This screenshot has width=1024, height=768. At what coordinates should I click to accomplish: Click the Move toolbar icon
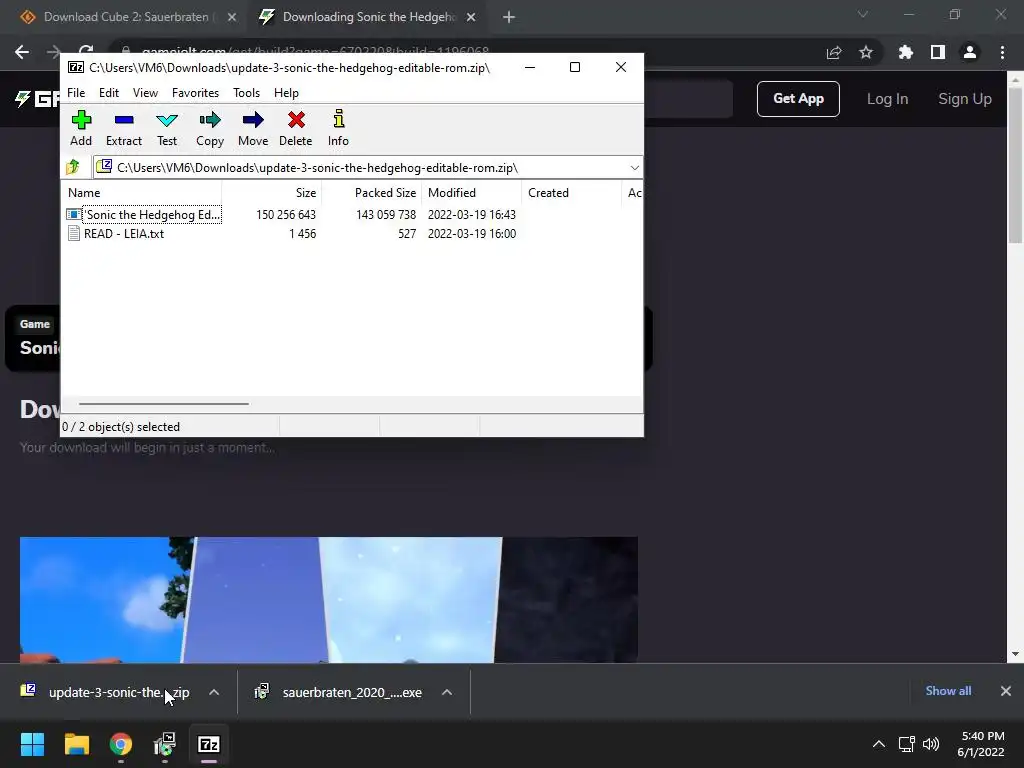coord(253,128)
